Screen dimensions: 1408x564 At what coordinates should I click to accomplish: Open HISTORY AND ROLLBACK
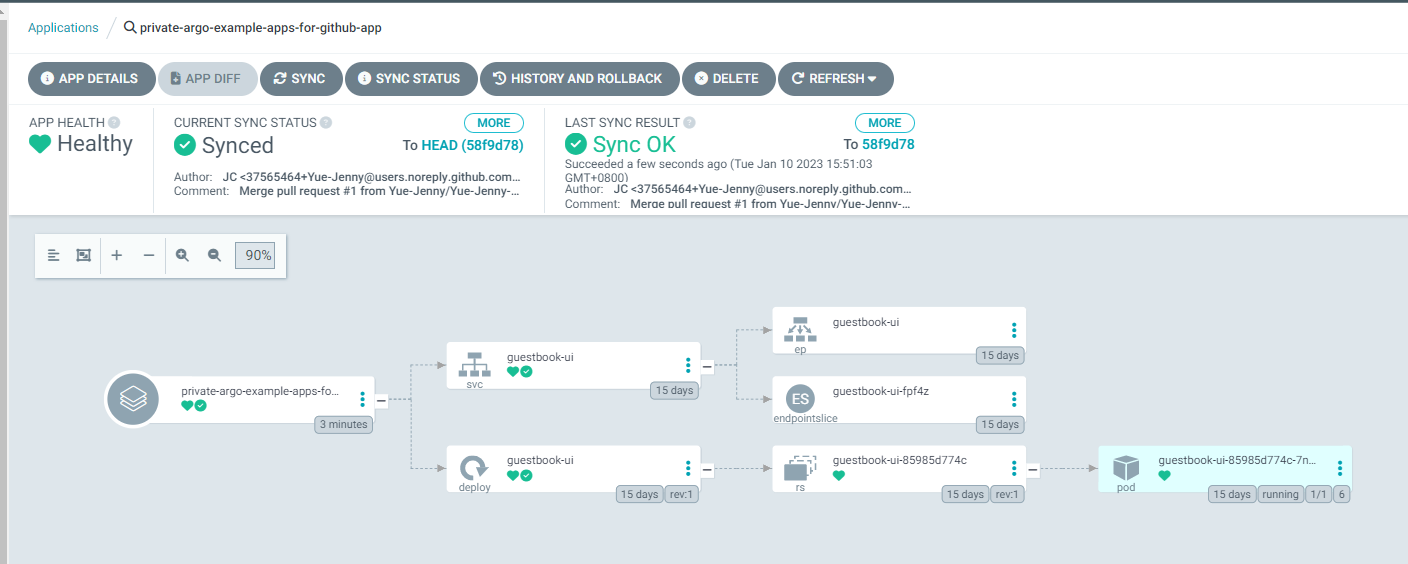(579, 78)
